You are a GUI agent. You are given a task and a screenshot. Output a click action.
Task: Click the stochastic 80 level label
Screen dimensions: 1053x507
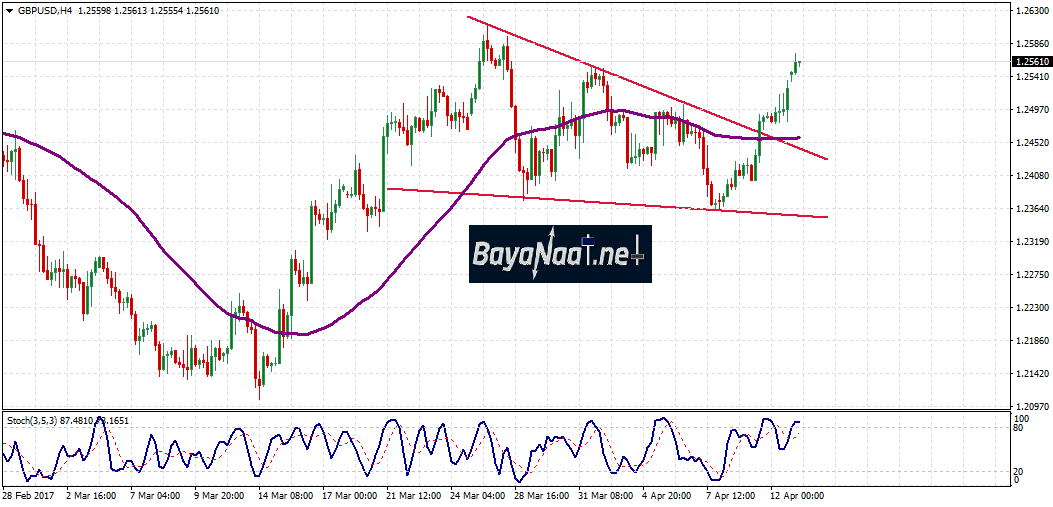(x=1016, y=428)
